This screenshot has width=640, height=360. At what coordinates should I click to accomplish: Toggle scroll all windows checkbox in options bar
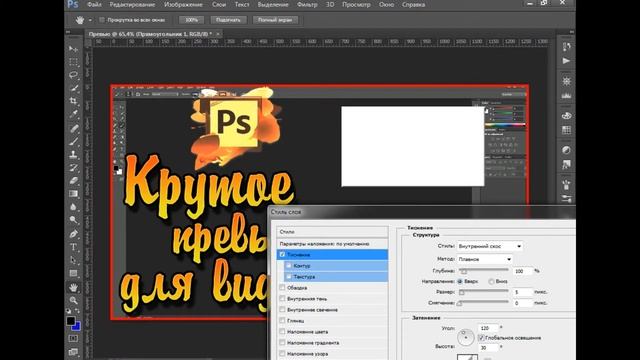(x=102, y=20)
